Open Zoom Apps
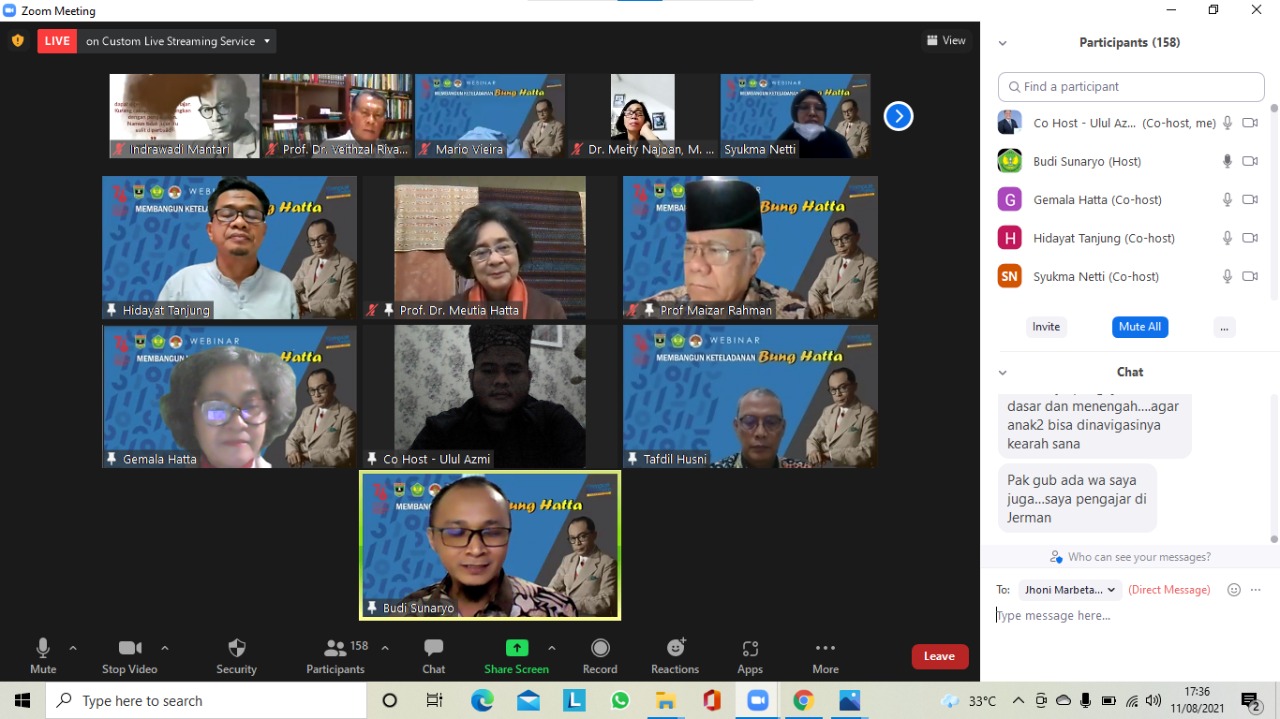1280x719 pixels. [x=749, y=655]
